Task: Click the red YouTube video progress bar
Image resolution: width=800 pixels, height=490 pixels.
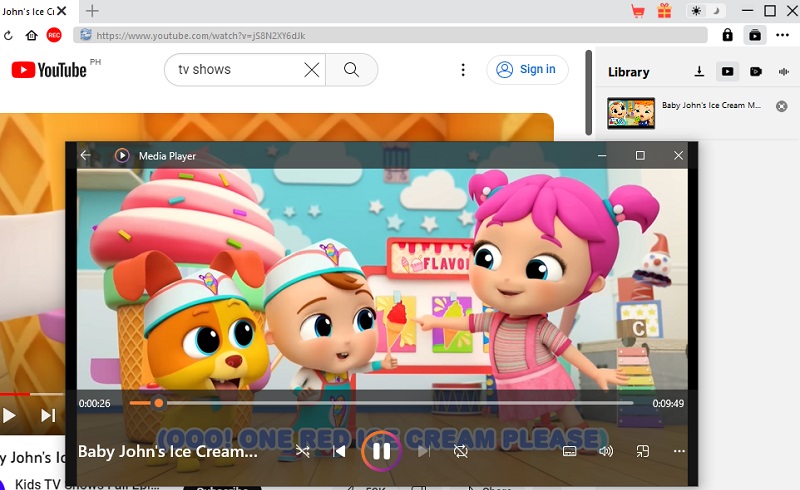Action: pyautogui.click(x=15, y=394)
